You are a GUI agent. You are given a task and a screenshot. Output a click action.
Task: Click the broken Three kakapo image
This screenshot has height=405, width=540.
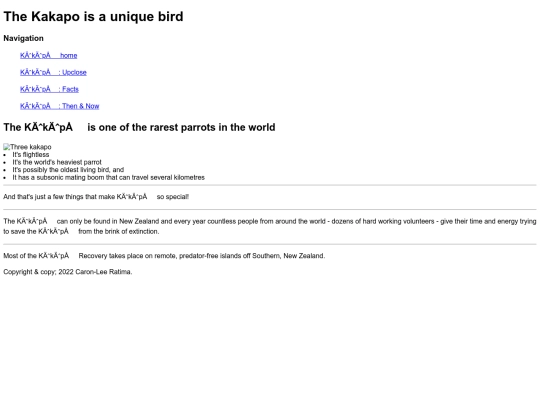pos(27,147)
